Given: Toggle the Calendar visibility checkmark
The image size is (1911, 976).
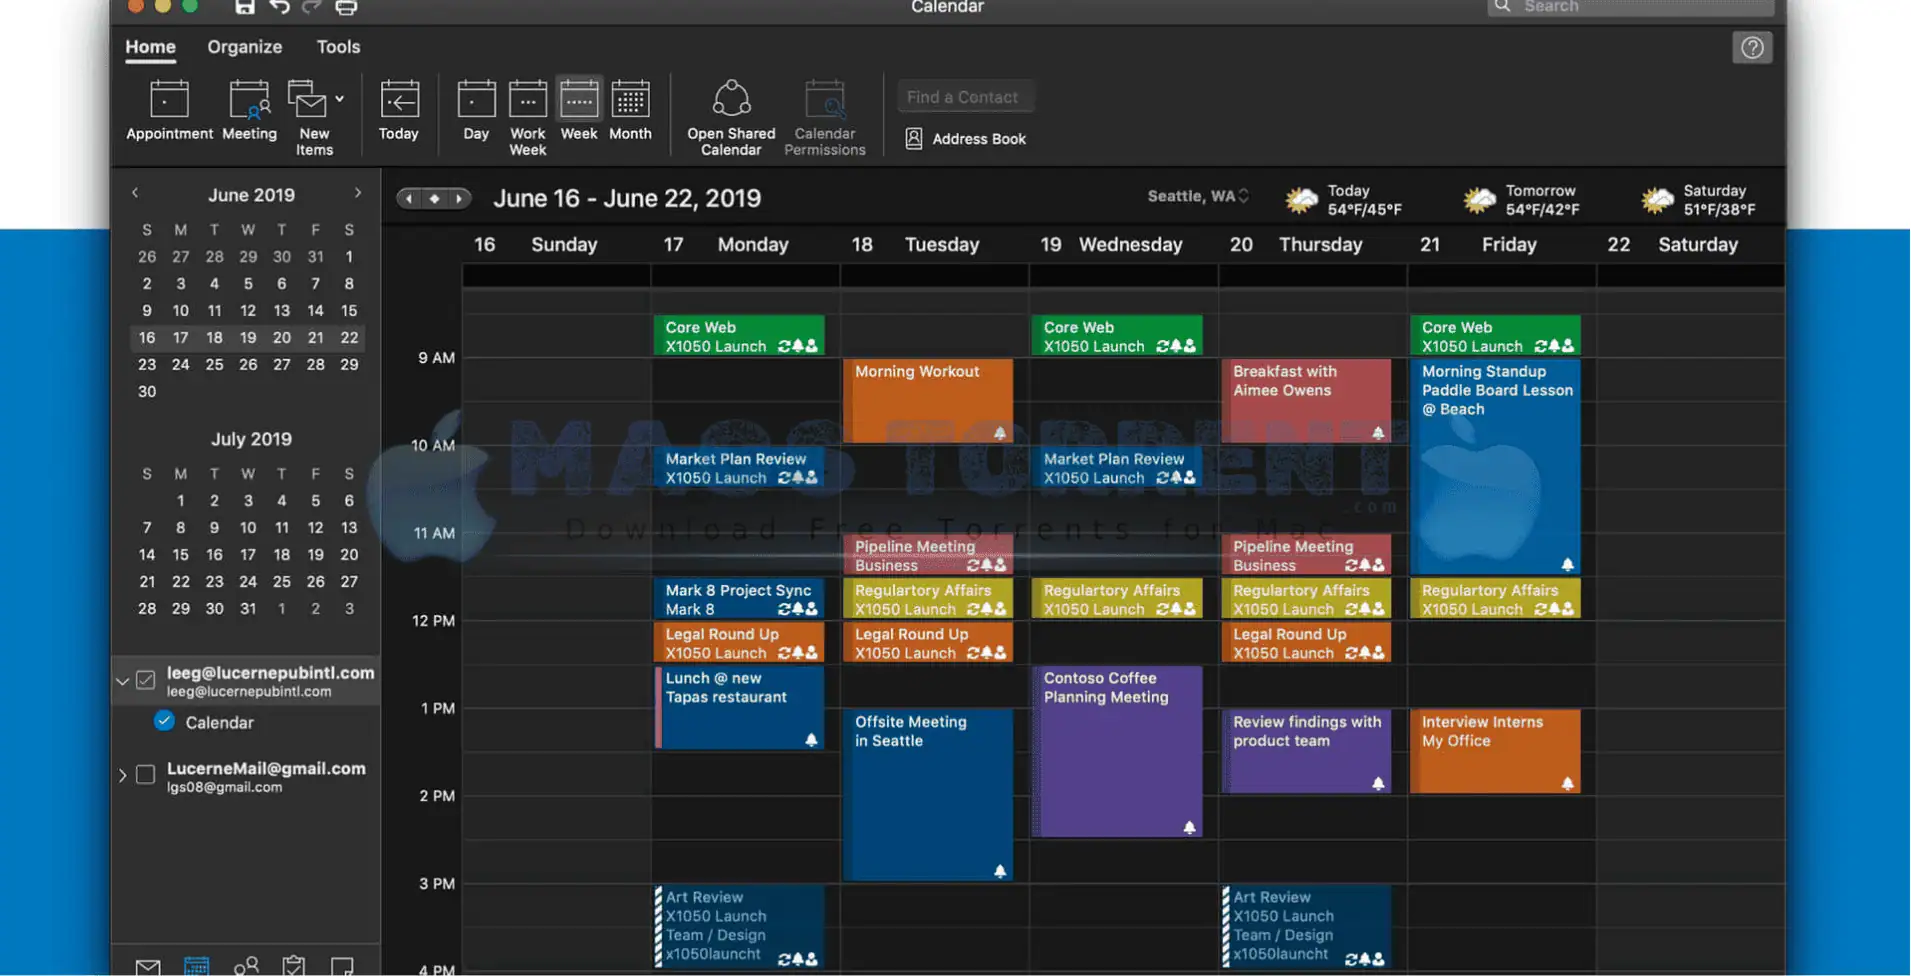Looking at the screenshot, I should [x=165, y=721].
